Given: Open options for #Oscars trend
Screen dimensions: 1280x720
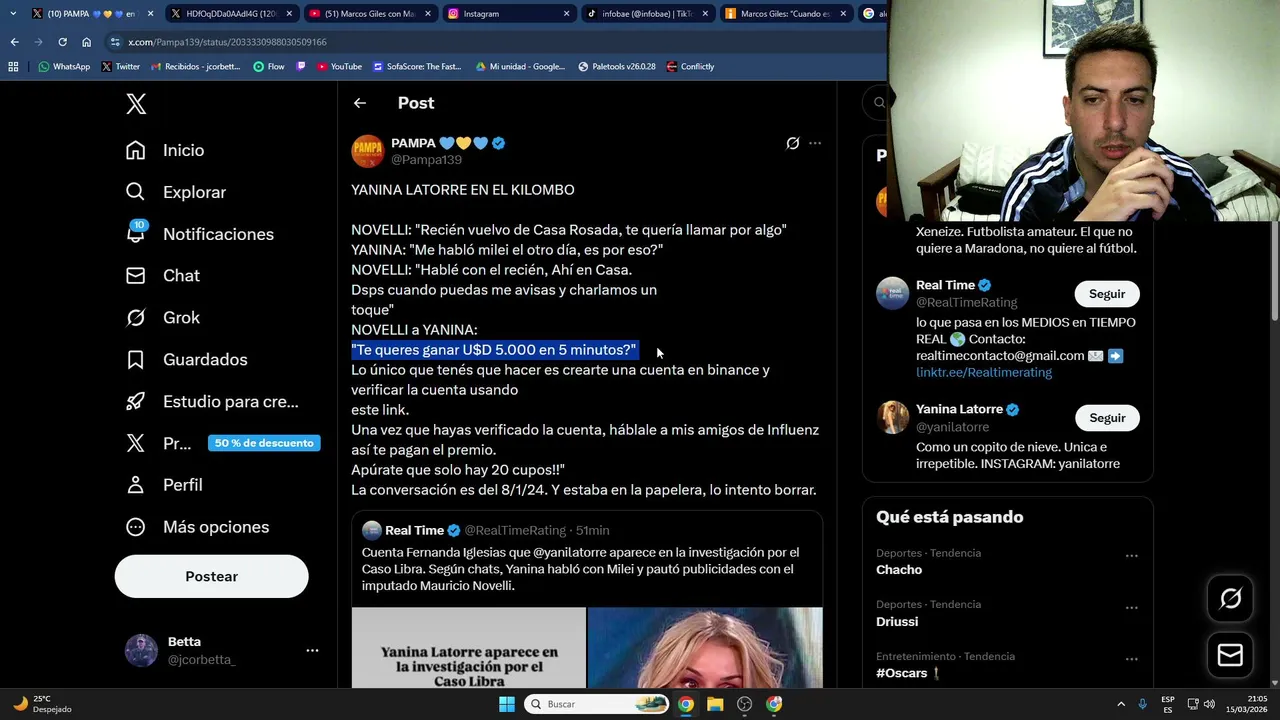Looking at the screenshot, I should pos(1131,659).
